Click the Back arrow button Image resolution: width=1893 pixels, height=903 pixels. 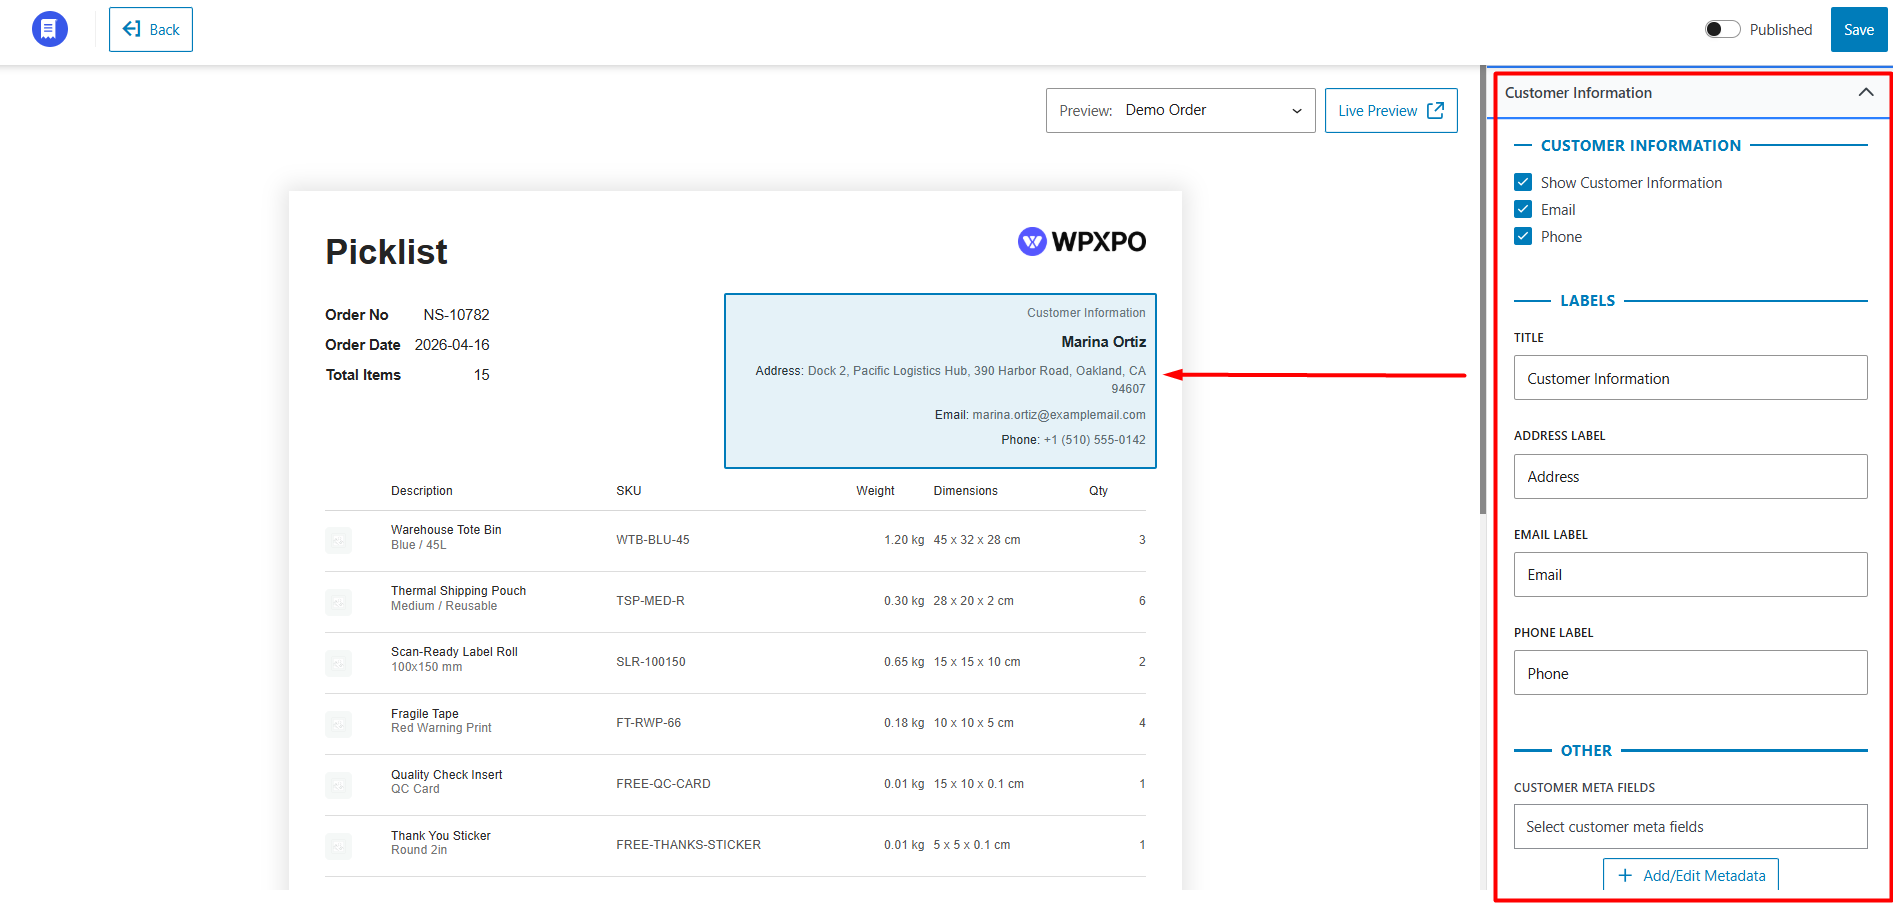(151, 29)
